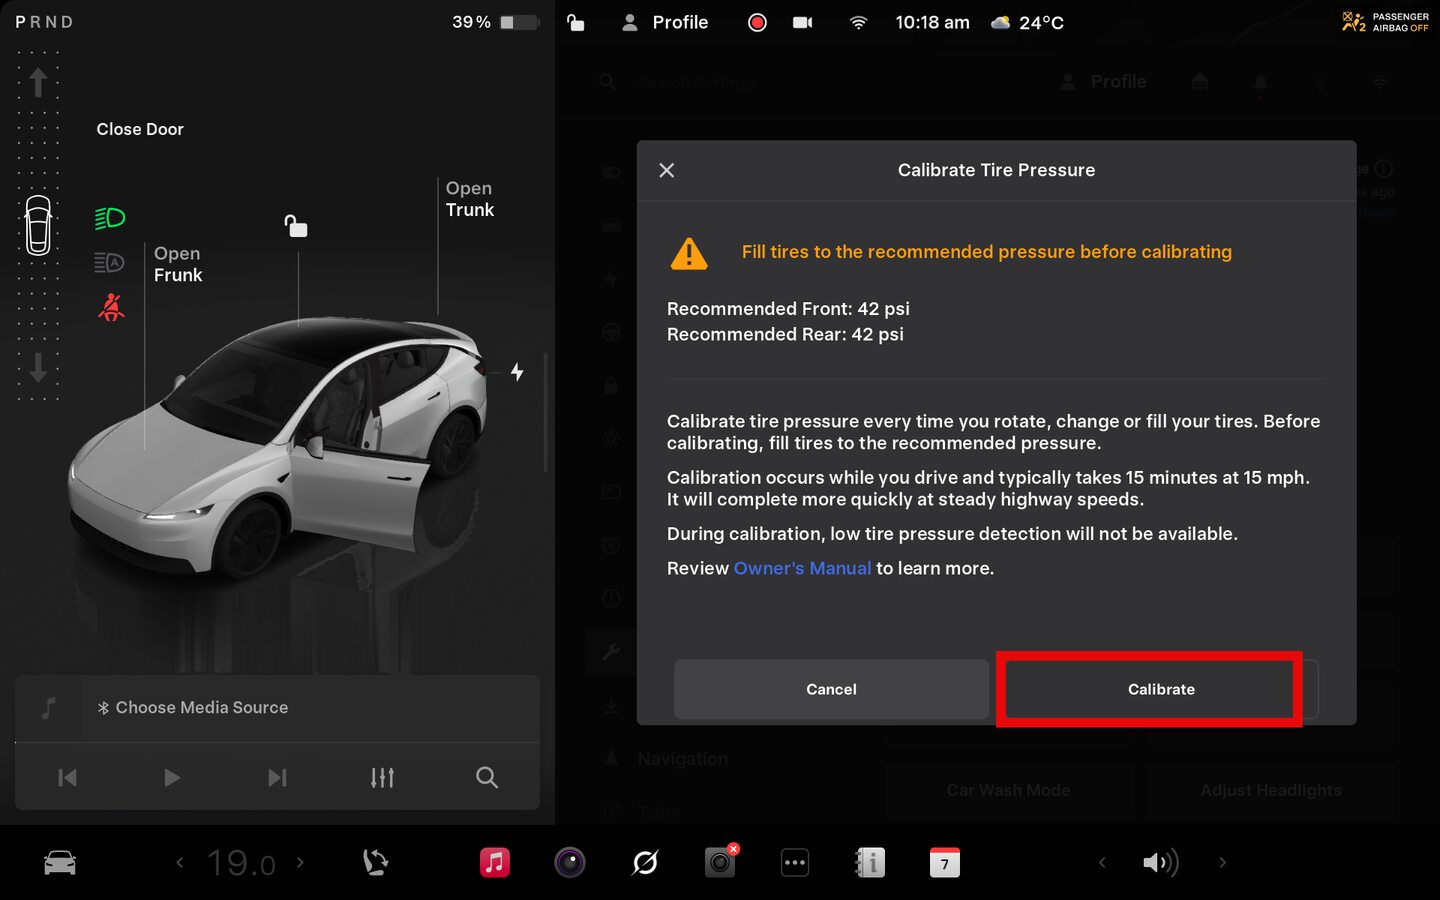The image size is (1440, 900).
Task: Show all apps with three-dots icon
Action: click(795, 862)
